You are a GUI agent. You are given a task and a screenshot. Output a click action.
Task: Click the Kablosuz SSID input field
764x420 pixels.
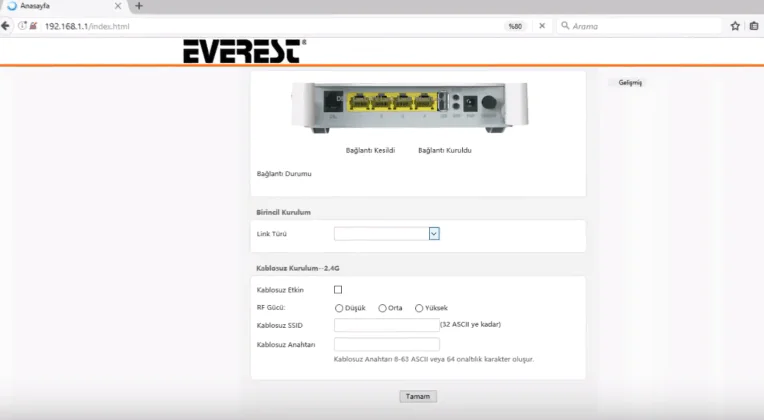pyautogui.click(x=387, y=325)
